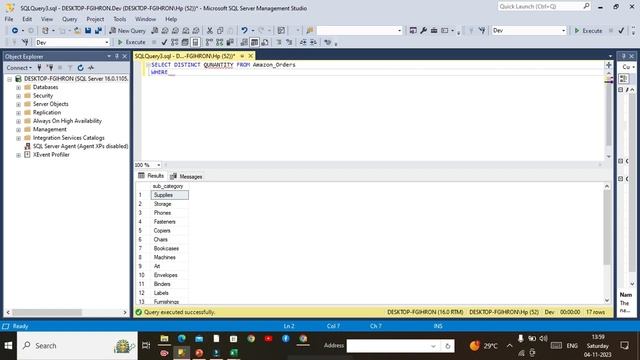
Task: Close the SQLQuery3.sql tab
Action: (251, 56)
